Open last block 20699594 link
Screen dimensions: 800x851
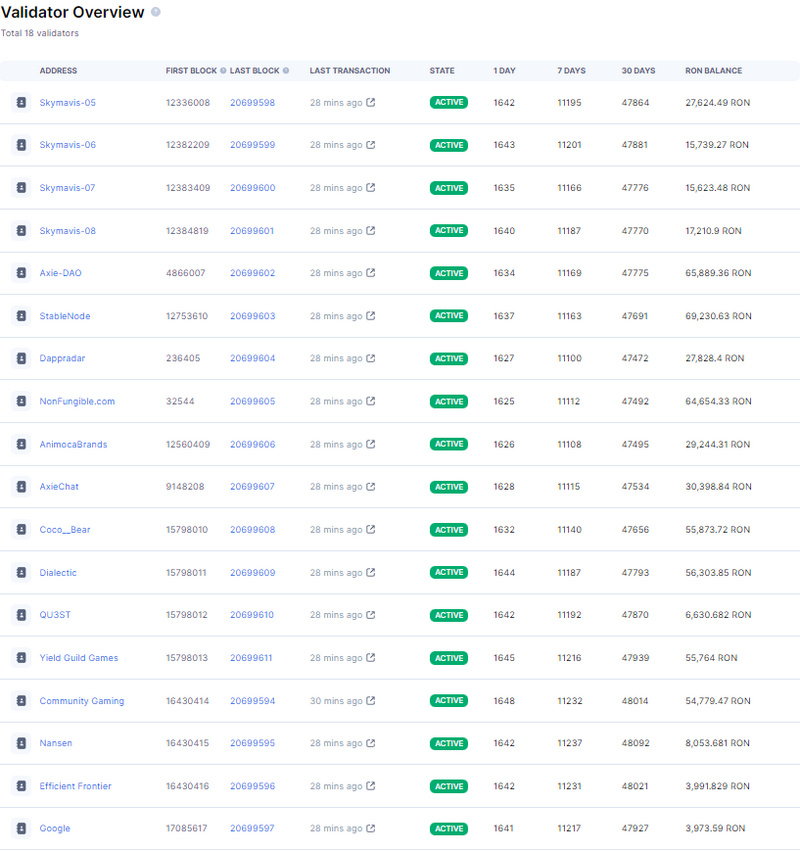pyautogui.click(x=252, y=701)
